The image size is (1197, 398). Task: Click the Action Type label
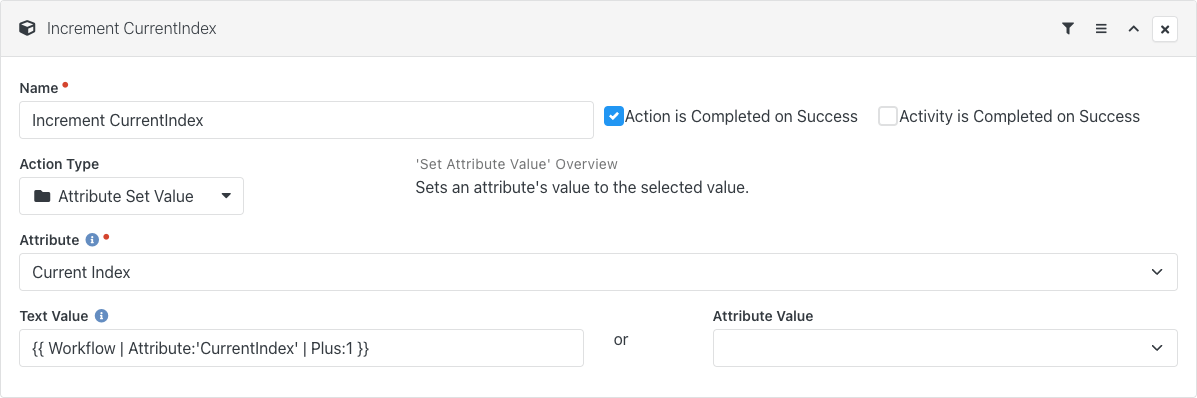(59, 164)
